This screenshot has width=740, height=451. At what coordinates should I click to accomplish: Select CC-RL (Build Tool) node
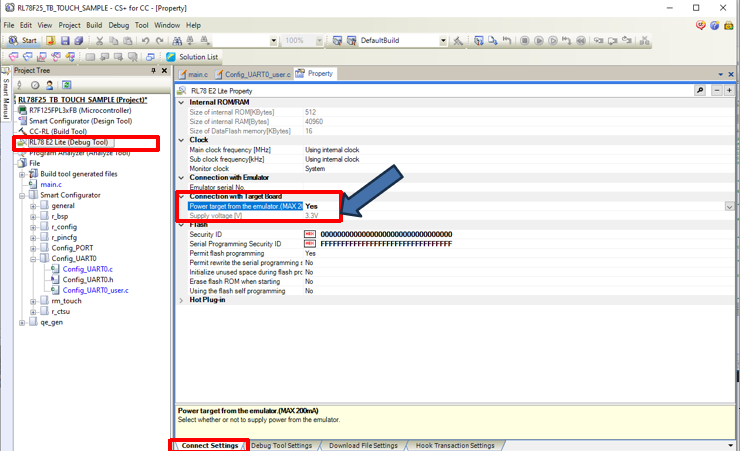pyautogui.click(x=58, y=132)
